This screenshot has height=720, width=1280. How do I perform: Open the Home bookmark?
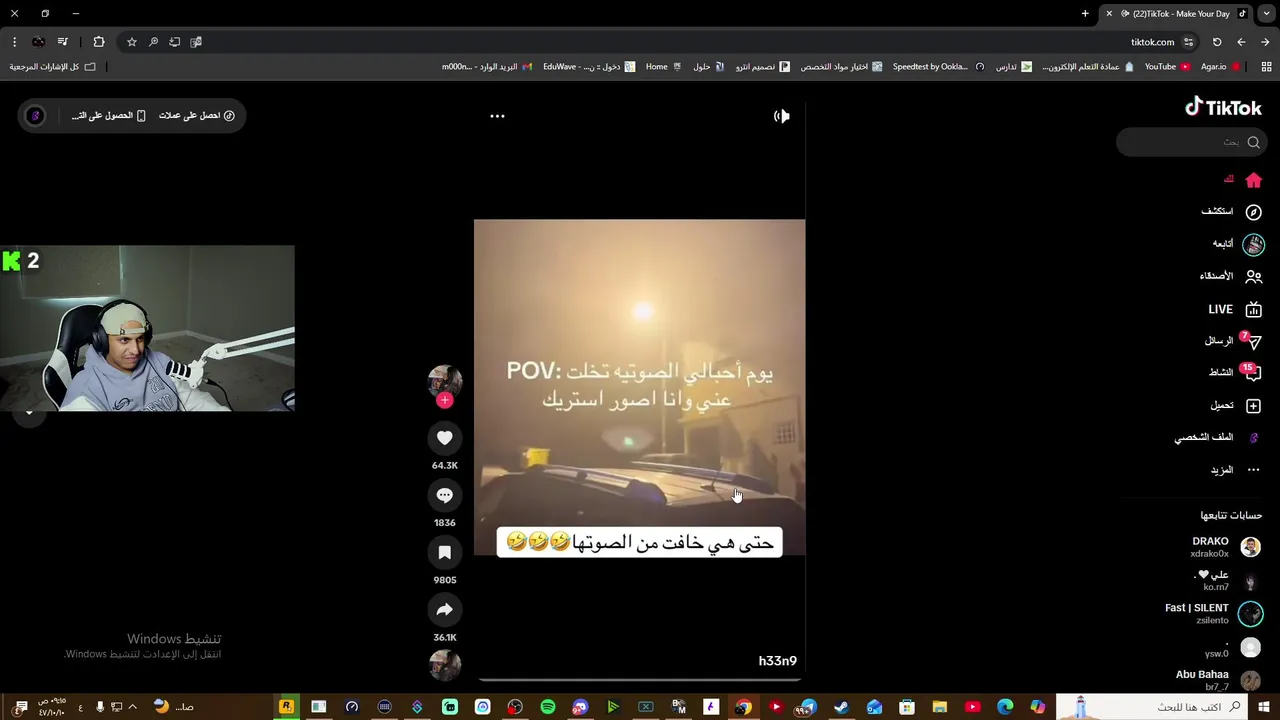click(663, 67)
